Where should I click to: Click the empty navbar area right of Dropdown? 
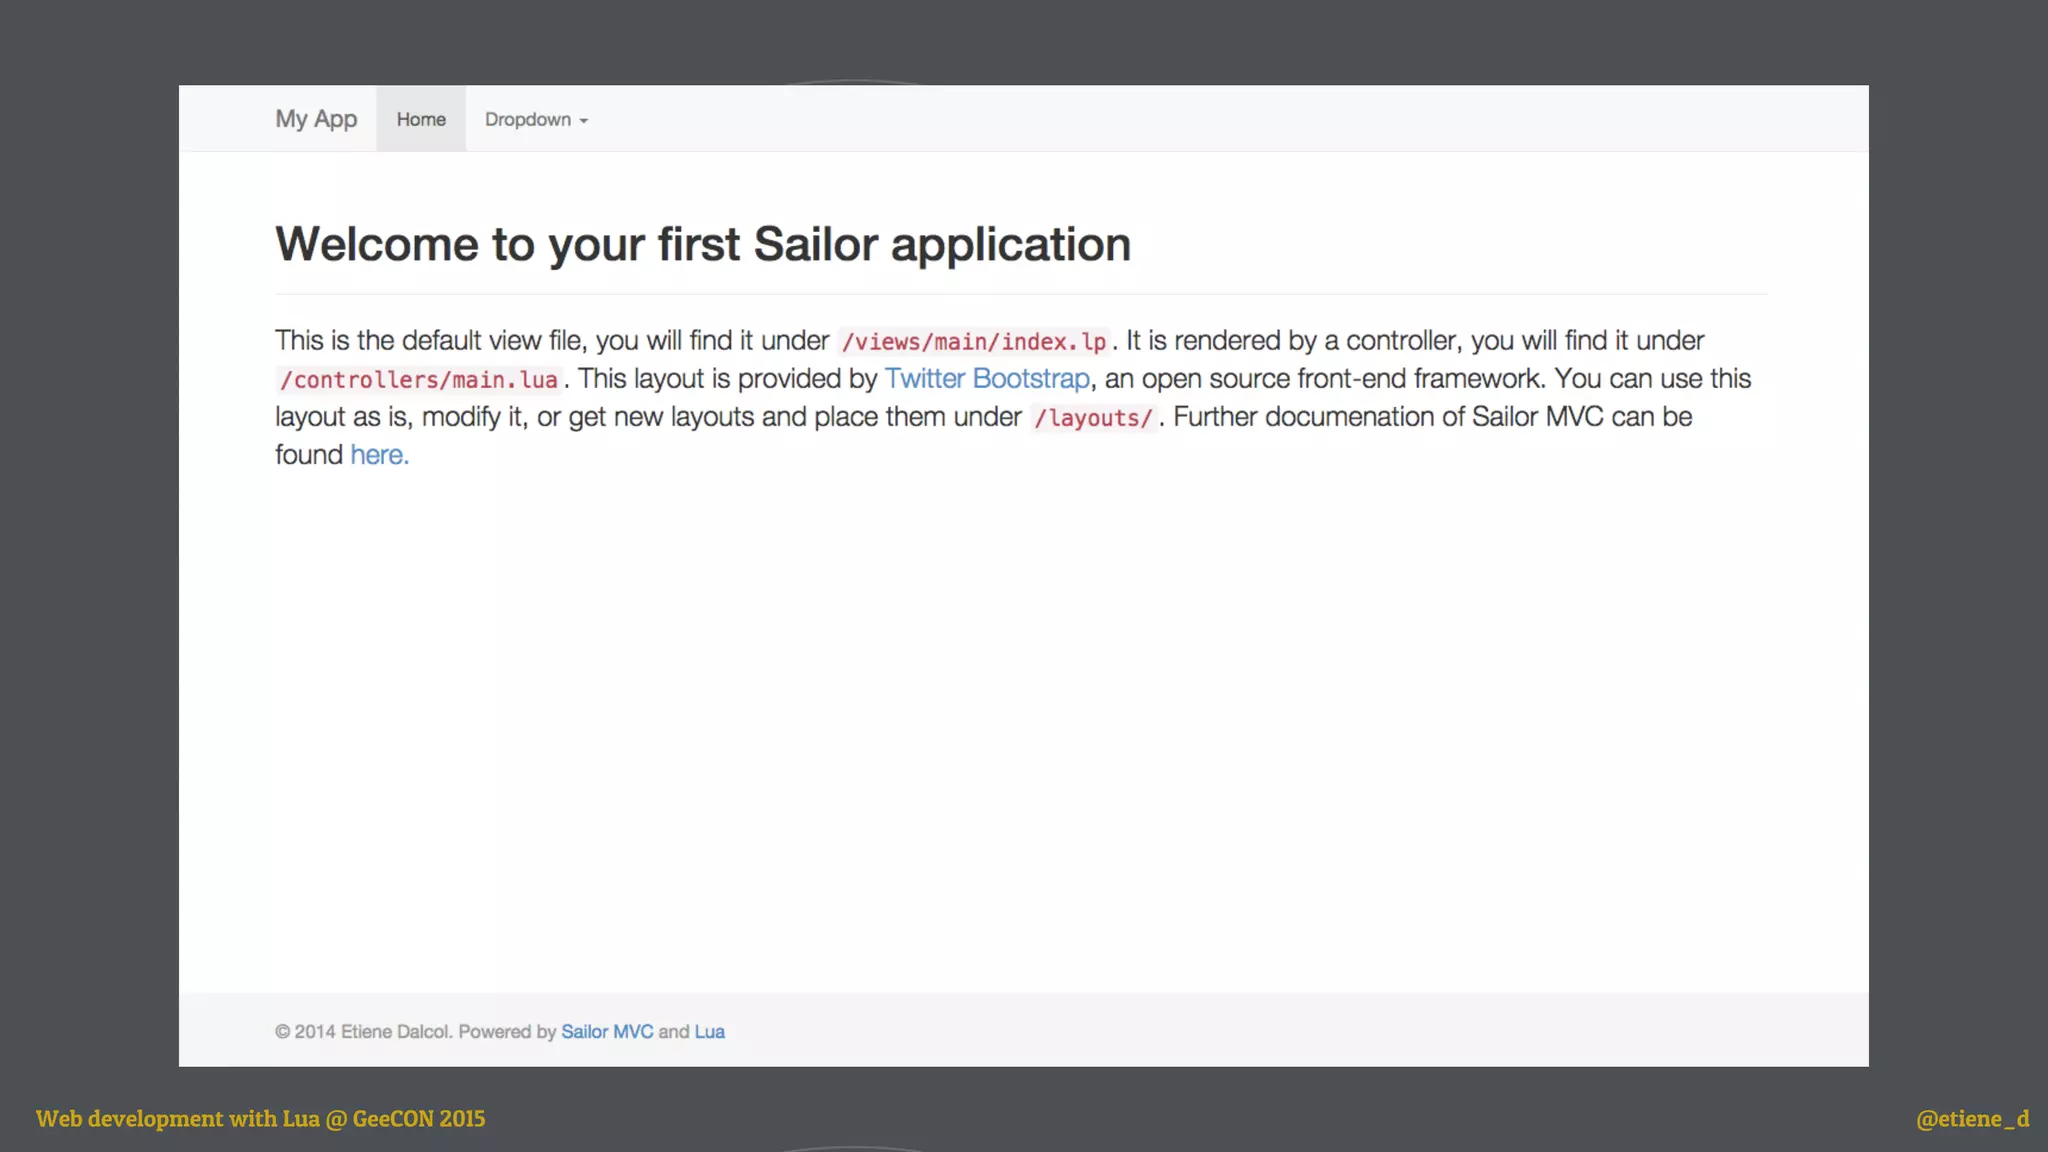point(1200,119)
